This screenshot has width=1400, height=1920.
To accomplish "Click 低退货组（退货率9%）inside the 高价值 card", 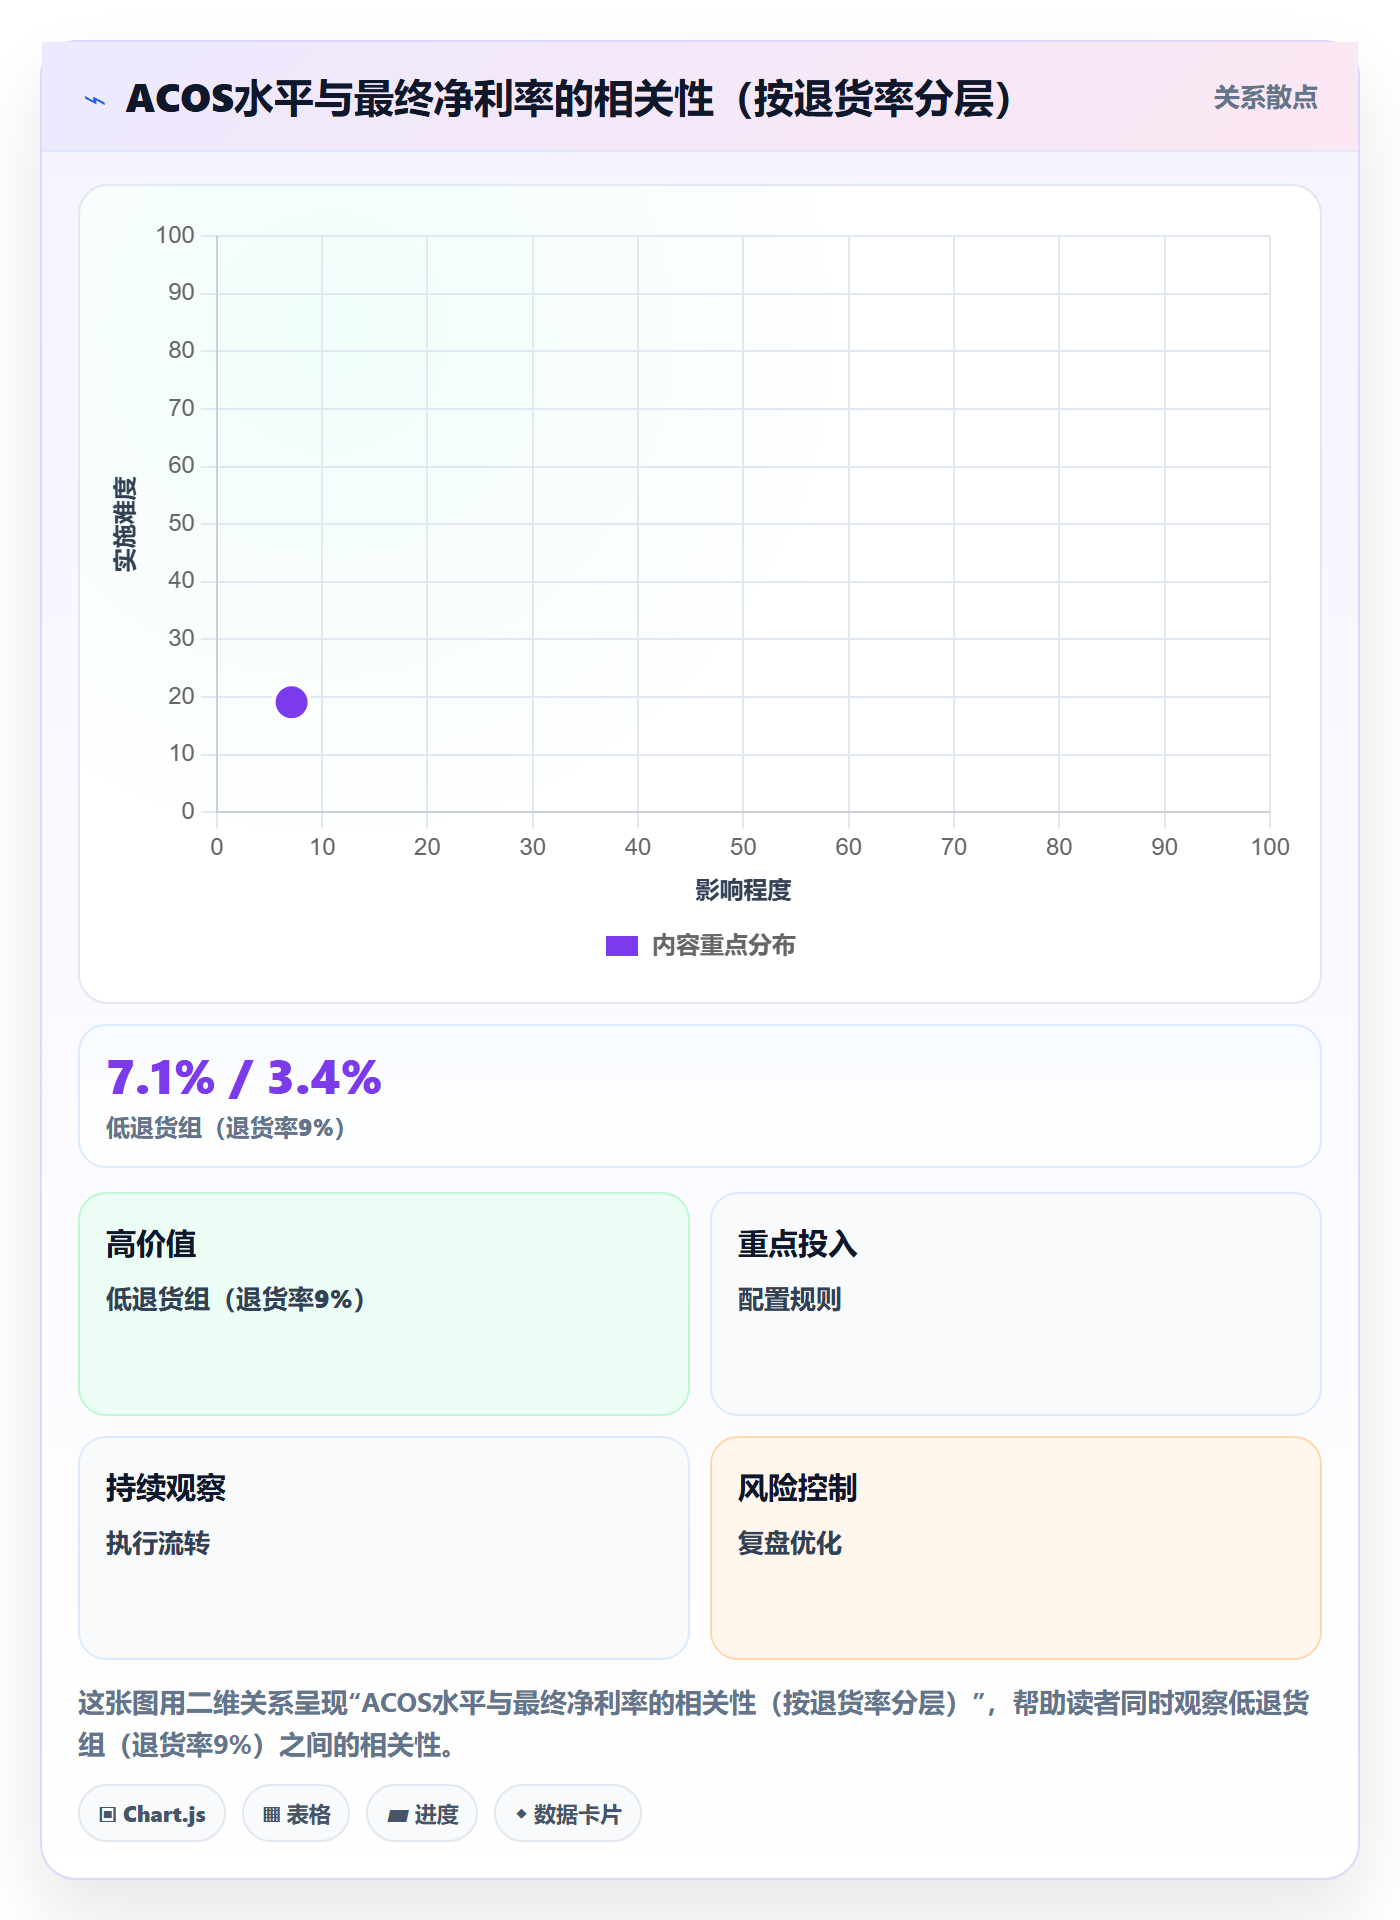I will (236, 1299).
